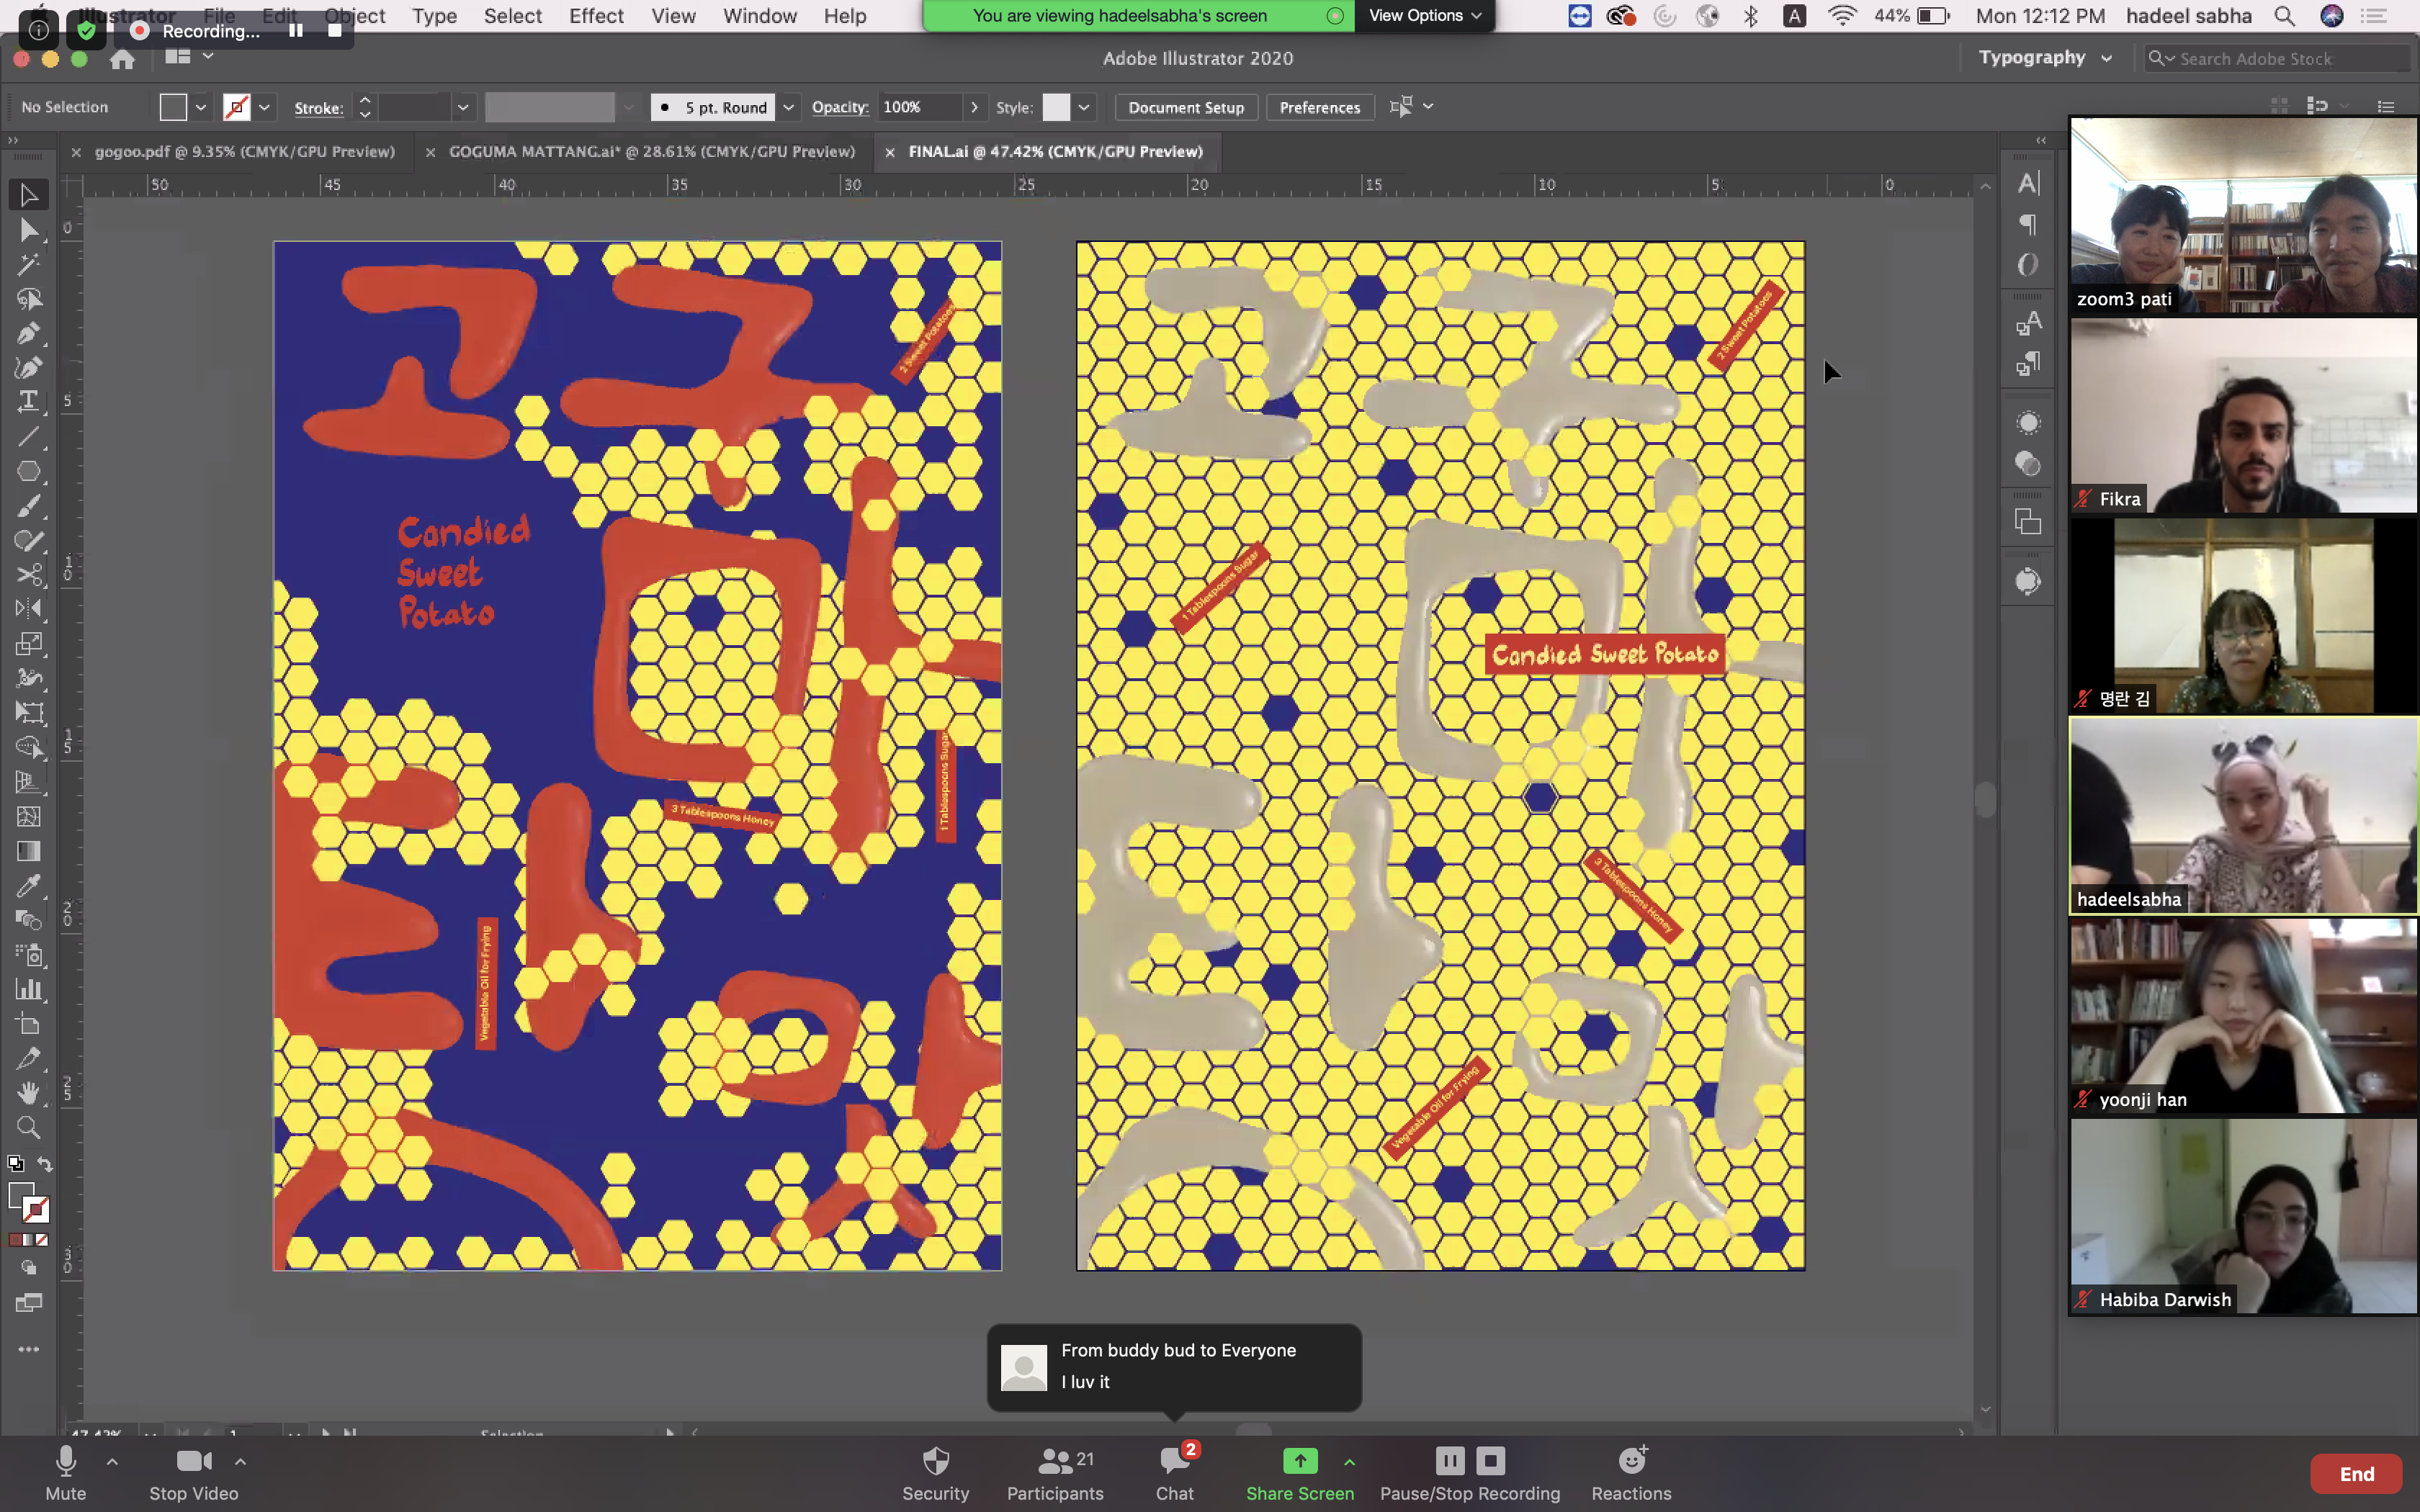Image resolution: width=2420 pixels, height=1512 pixels.
Task: Open the Paragraph panel icon
Action: pos(2027,224)
